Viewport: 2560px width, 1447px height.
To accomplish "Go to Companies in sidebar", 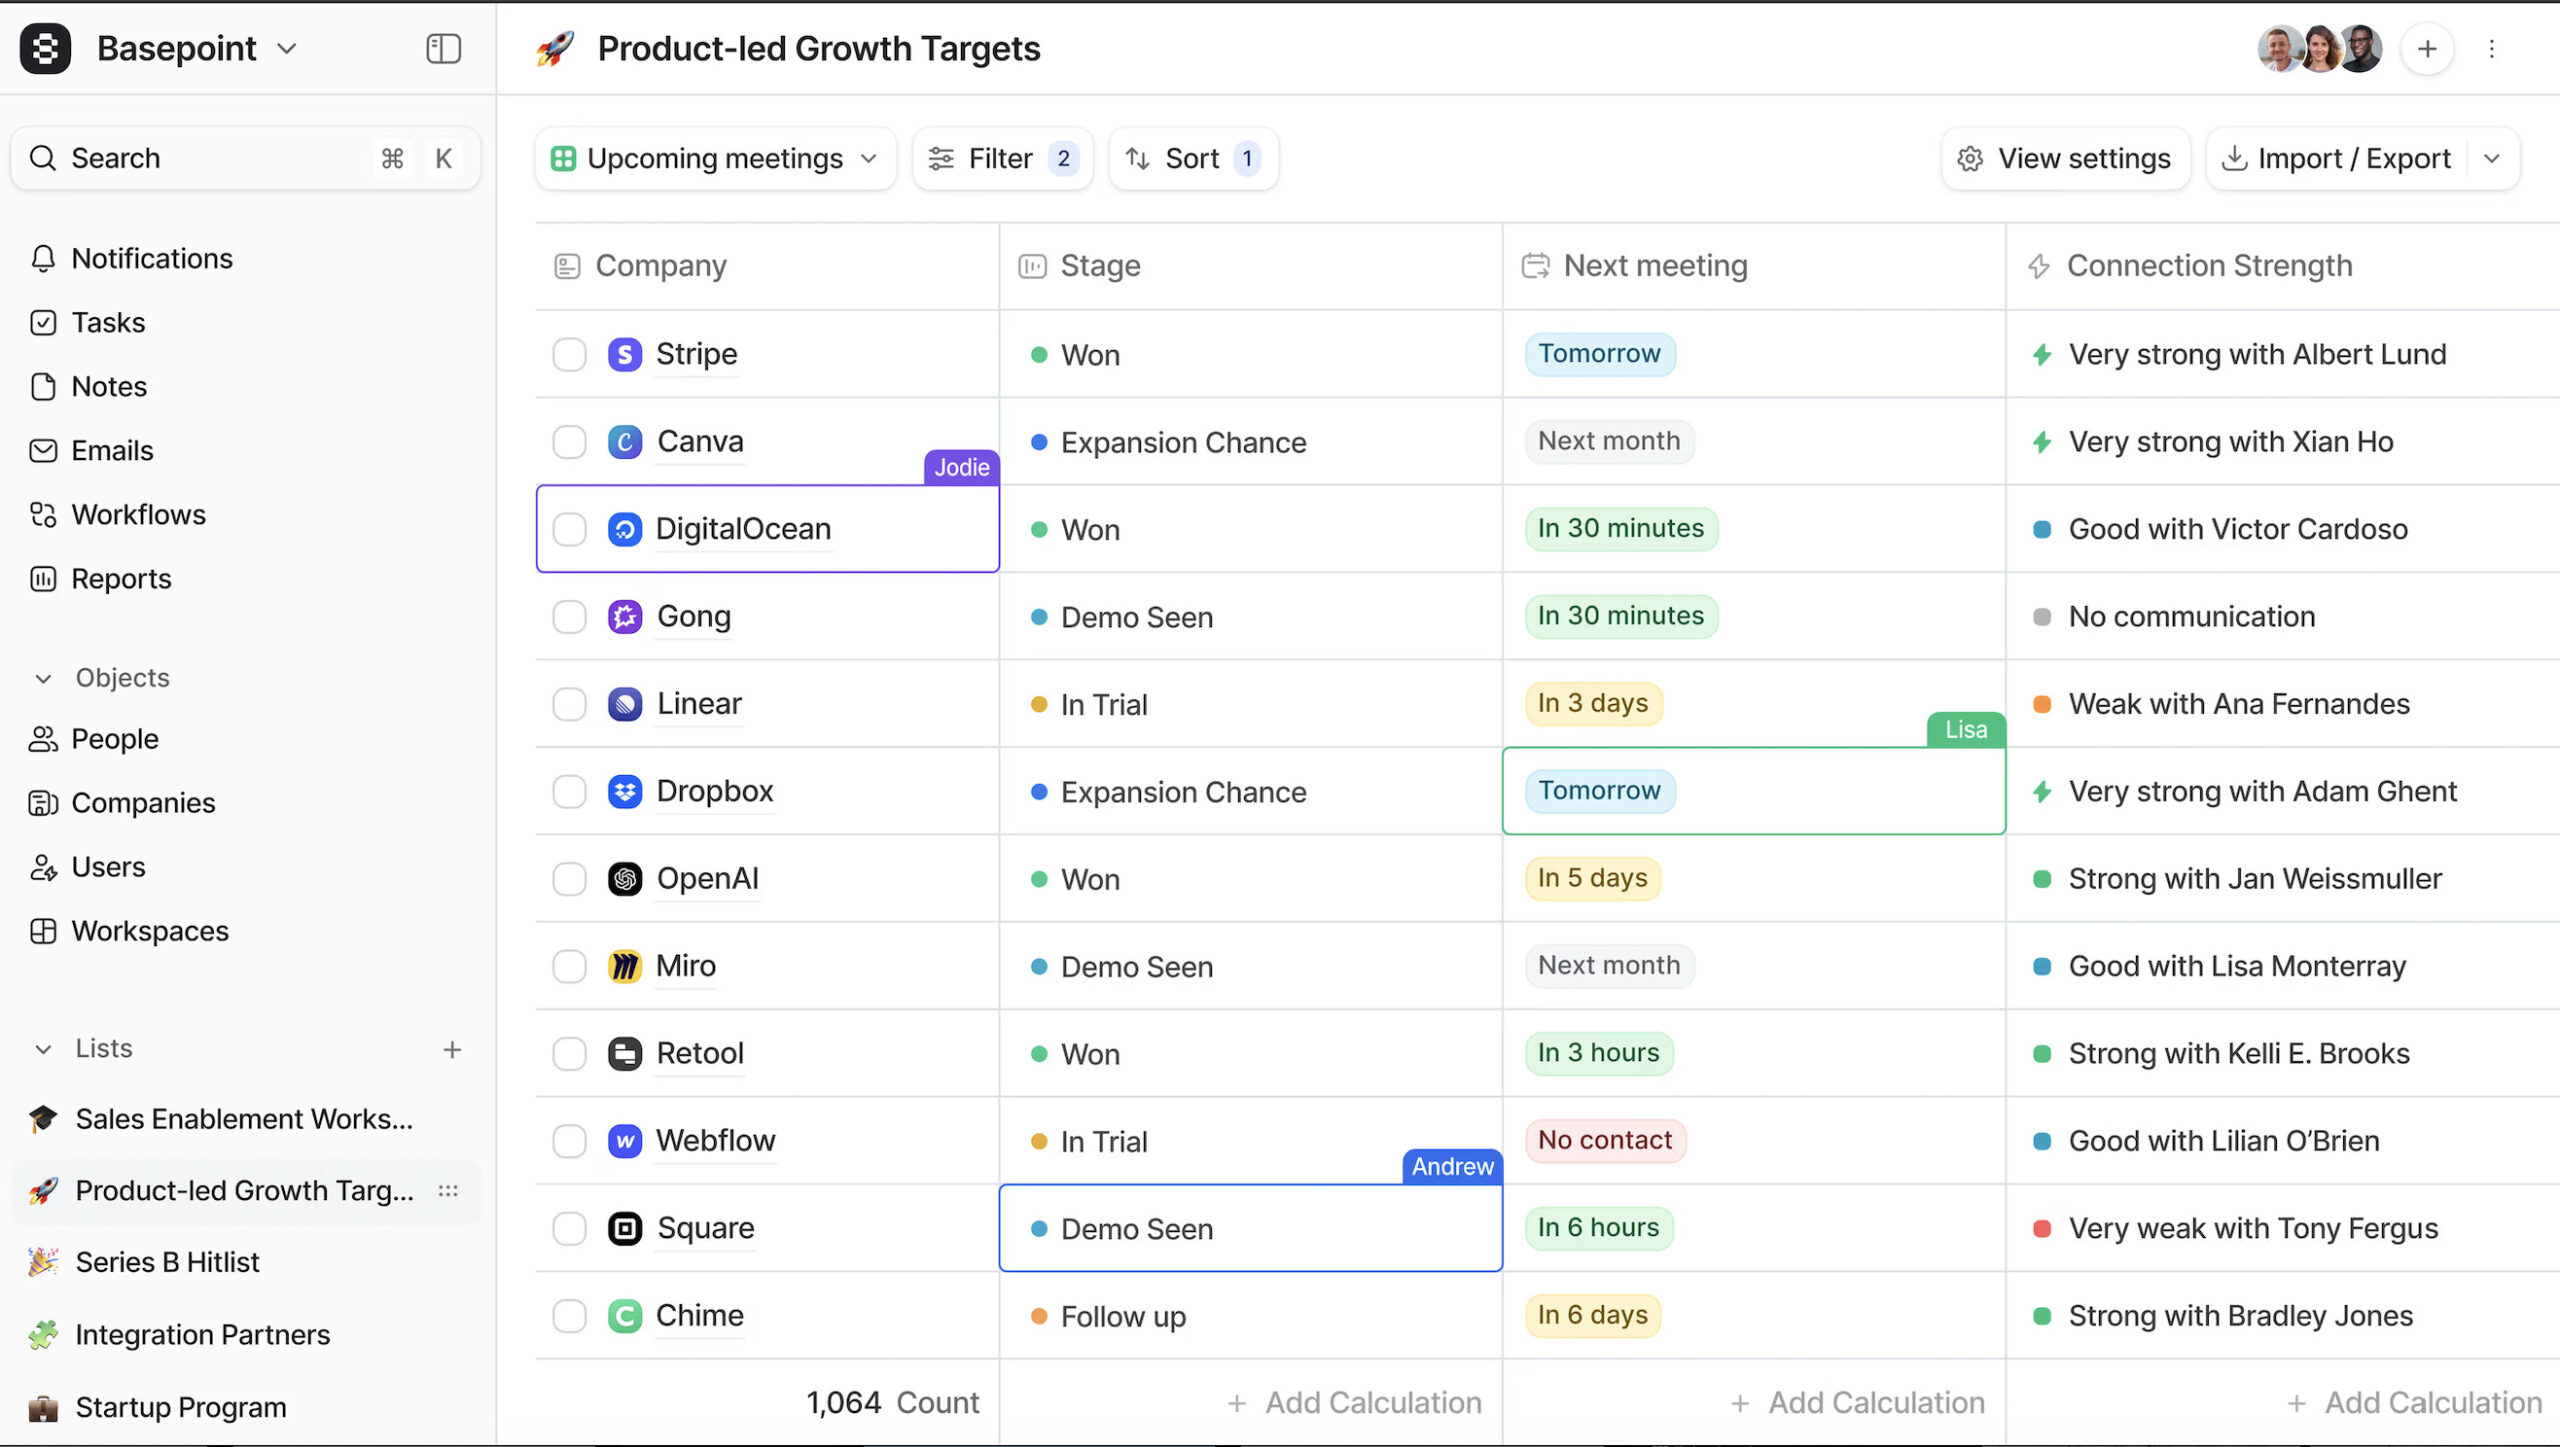I will [143, 802].
